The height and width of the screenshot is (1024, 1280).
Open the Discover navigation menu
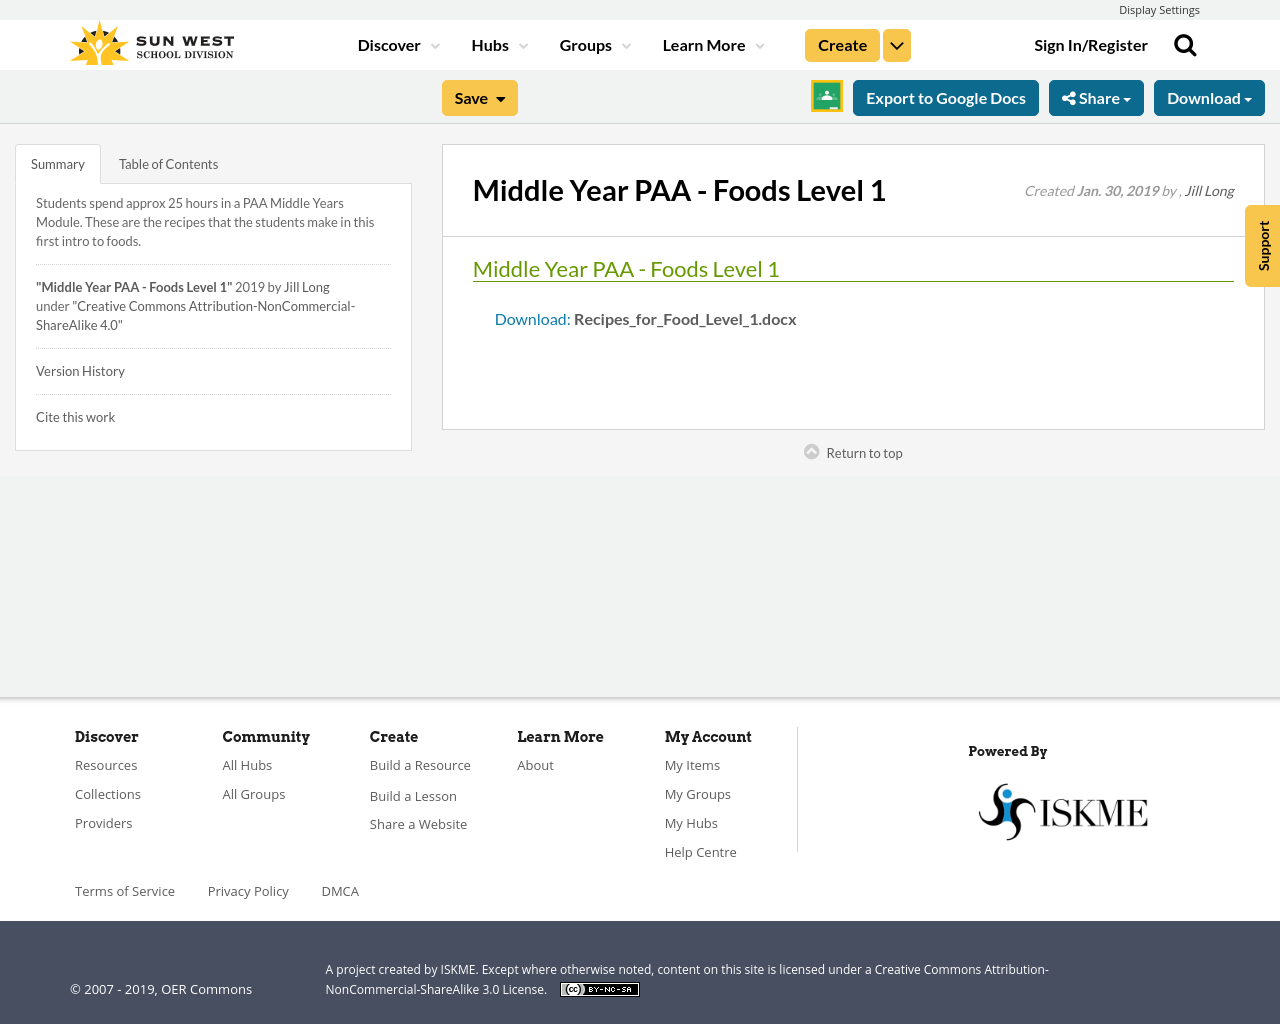pos(397,44)
